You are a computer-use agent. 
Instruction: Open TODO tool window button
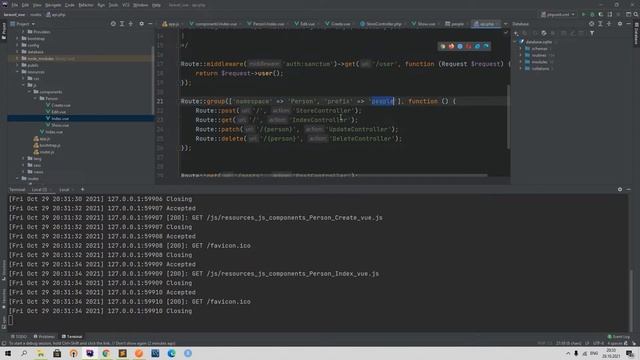tap(19, 337)
